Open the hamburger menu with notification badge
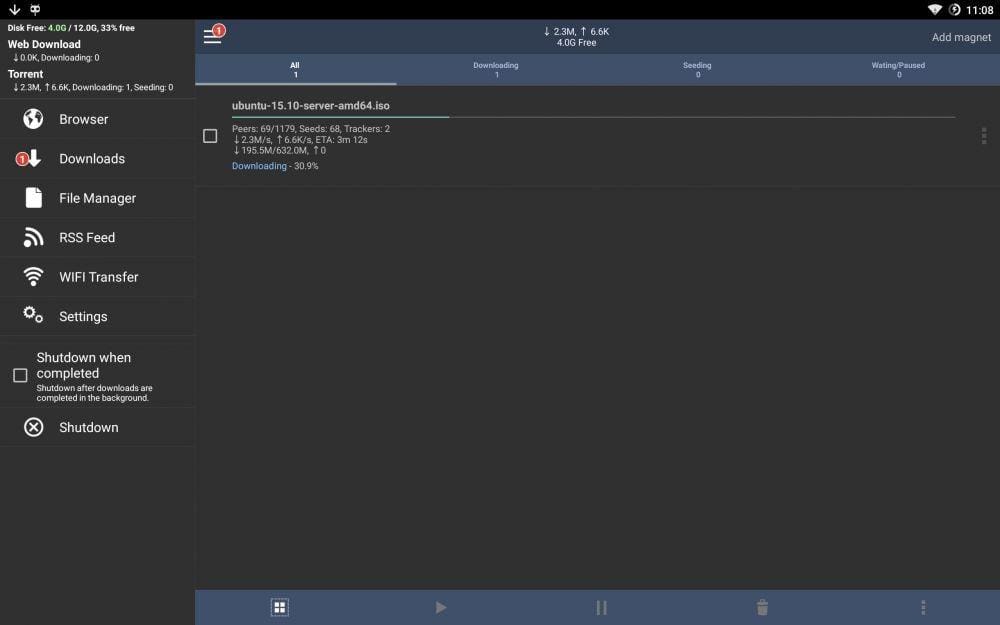 [x=213, y=37]
